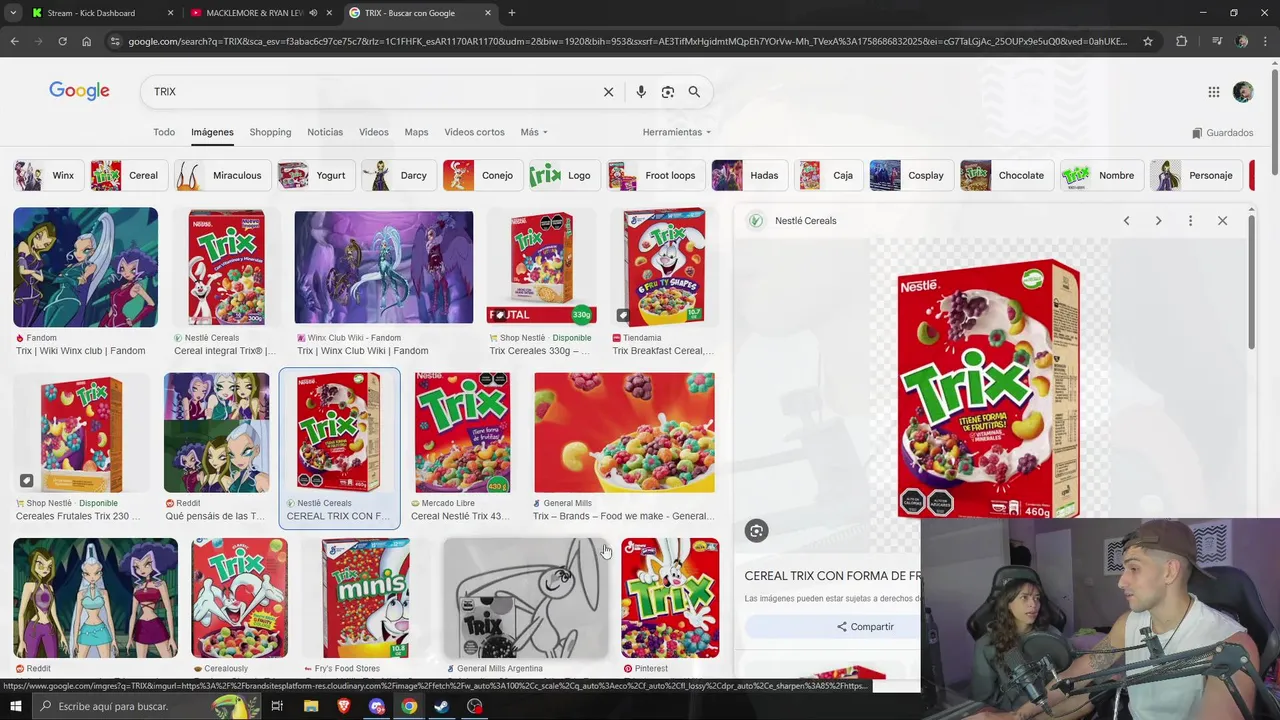Reload the current page
The height and width of the screenshot is (720, 1280).
(x=62, y=41)
